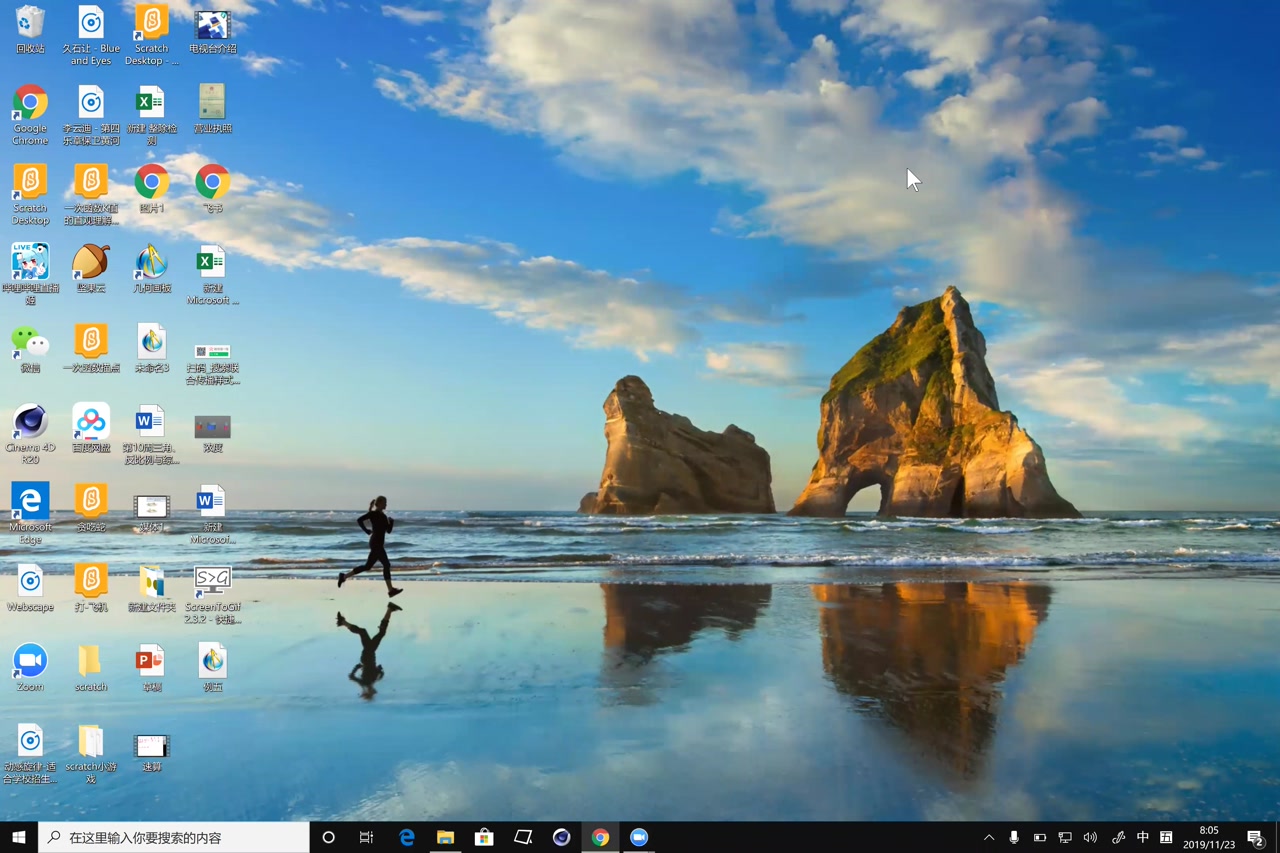This screenshot has width=1280, height=853.
Task: Select the 未命名3 sketchpad file
Action: tap(152, 349)
